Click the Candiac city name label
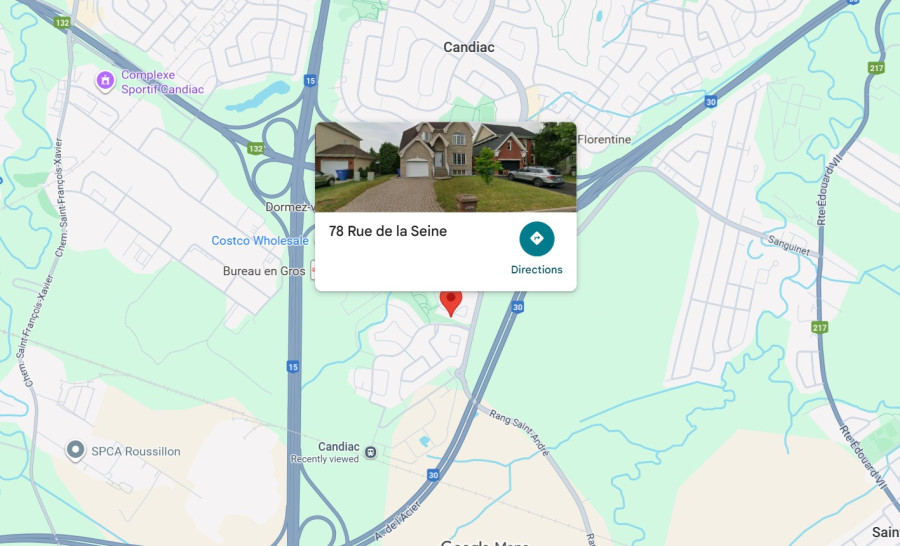900x546 pixels. point(469,47)
